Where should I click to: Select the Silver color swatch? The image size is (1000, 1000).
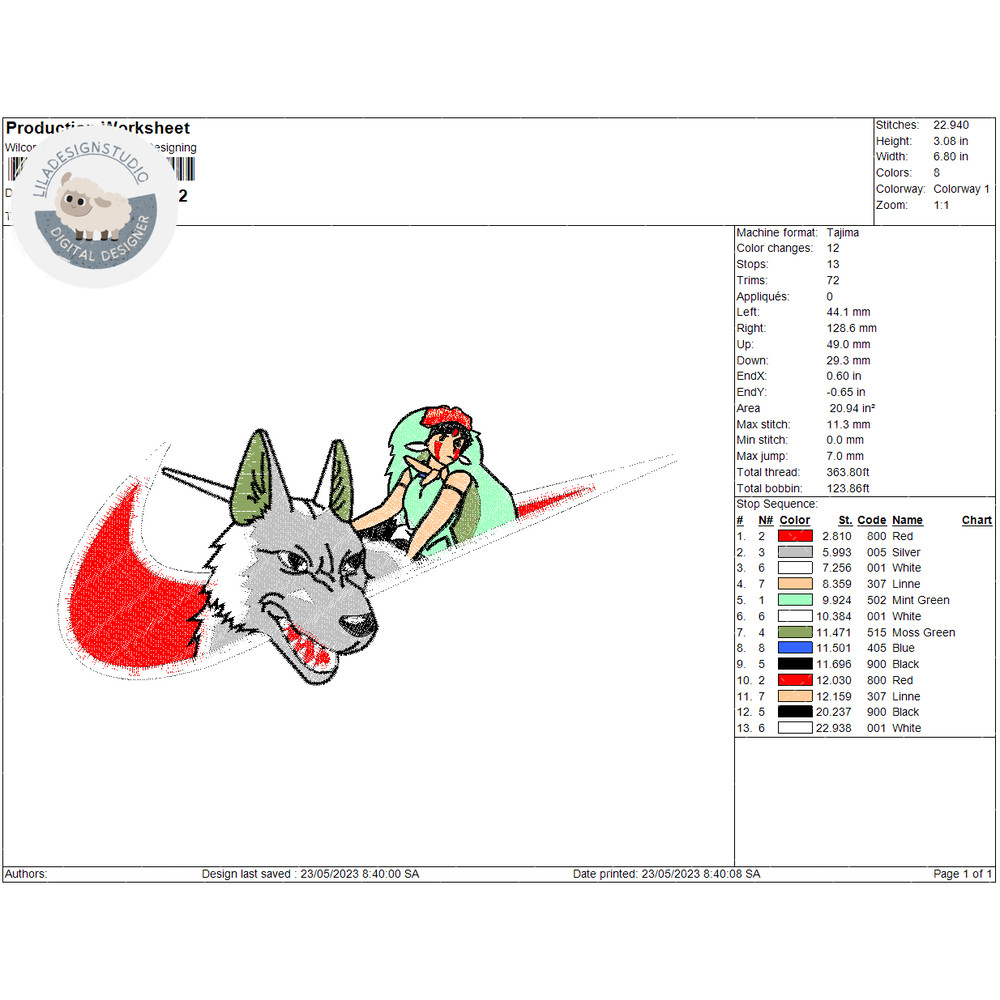point(795,552)
